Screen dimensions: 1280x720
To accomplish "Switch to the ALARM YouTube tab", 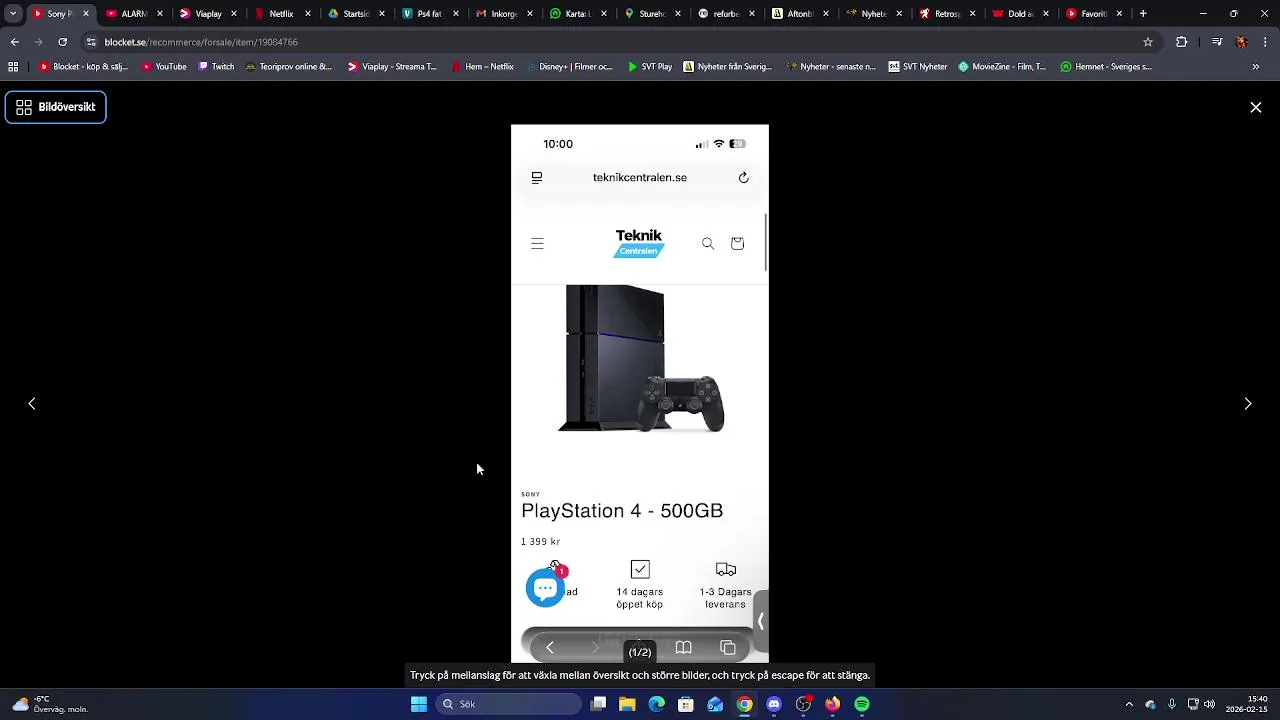I will (x=134, y=14).
